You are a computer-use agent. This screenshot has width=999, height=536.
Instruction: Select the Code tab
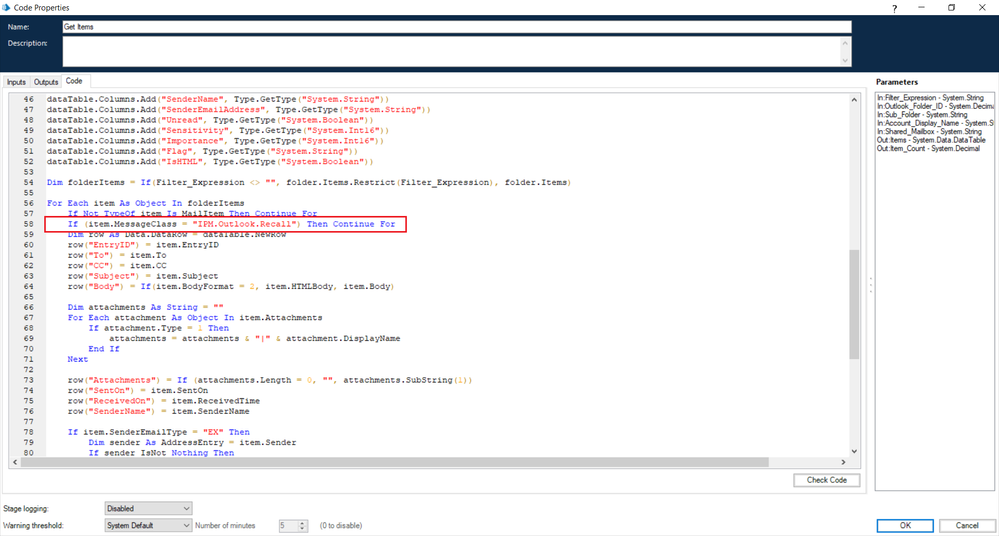(x=74, y=81)
